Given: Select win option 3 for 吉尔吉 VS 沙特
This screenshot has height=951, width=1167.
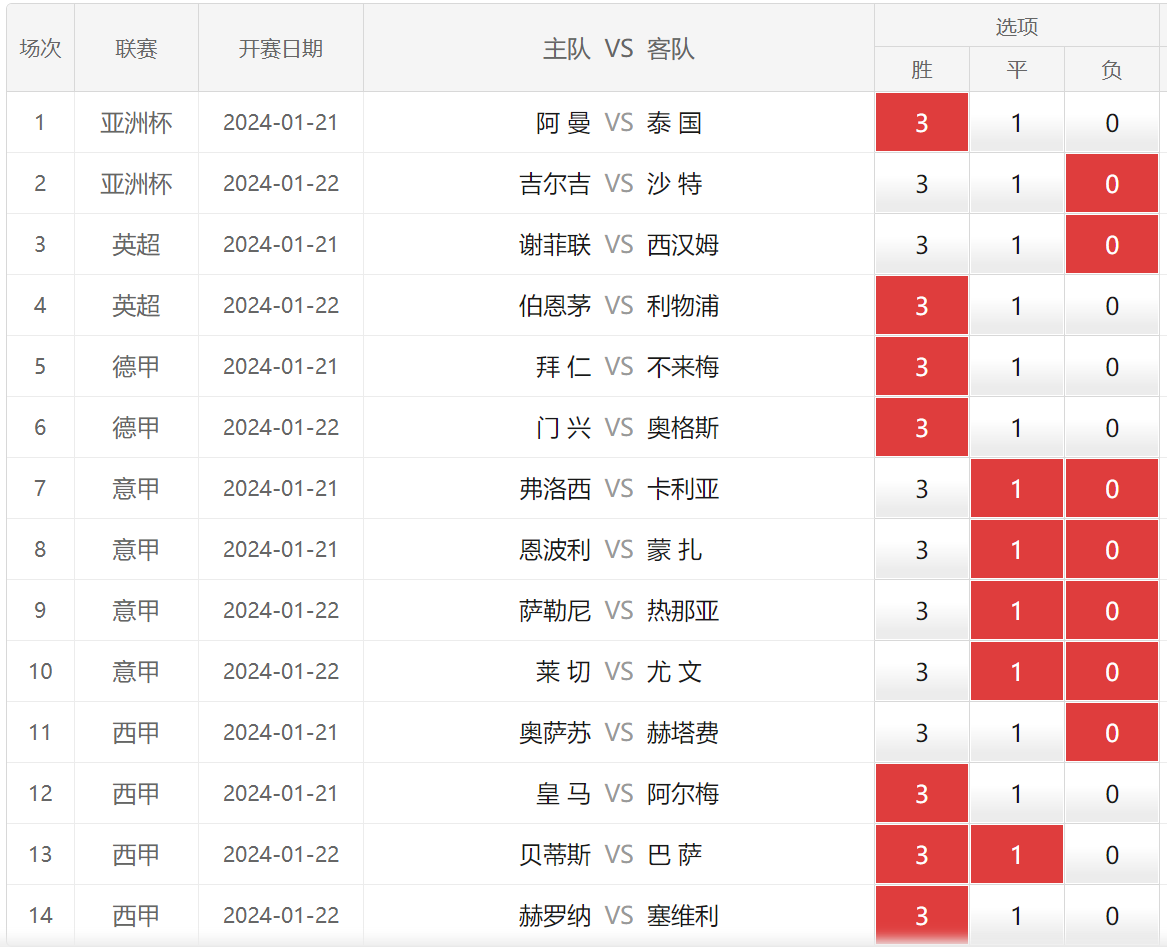Looking at the screenshot, I should click(921, 183).
